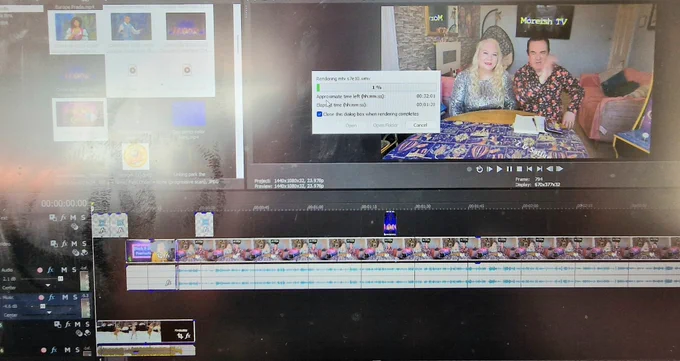The height and width of the screenshot is (361, 680).
Task: Select the small blue clip on top track
Action: (x=390, y=223)
